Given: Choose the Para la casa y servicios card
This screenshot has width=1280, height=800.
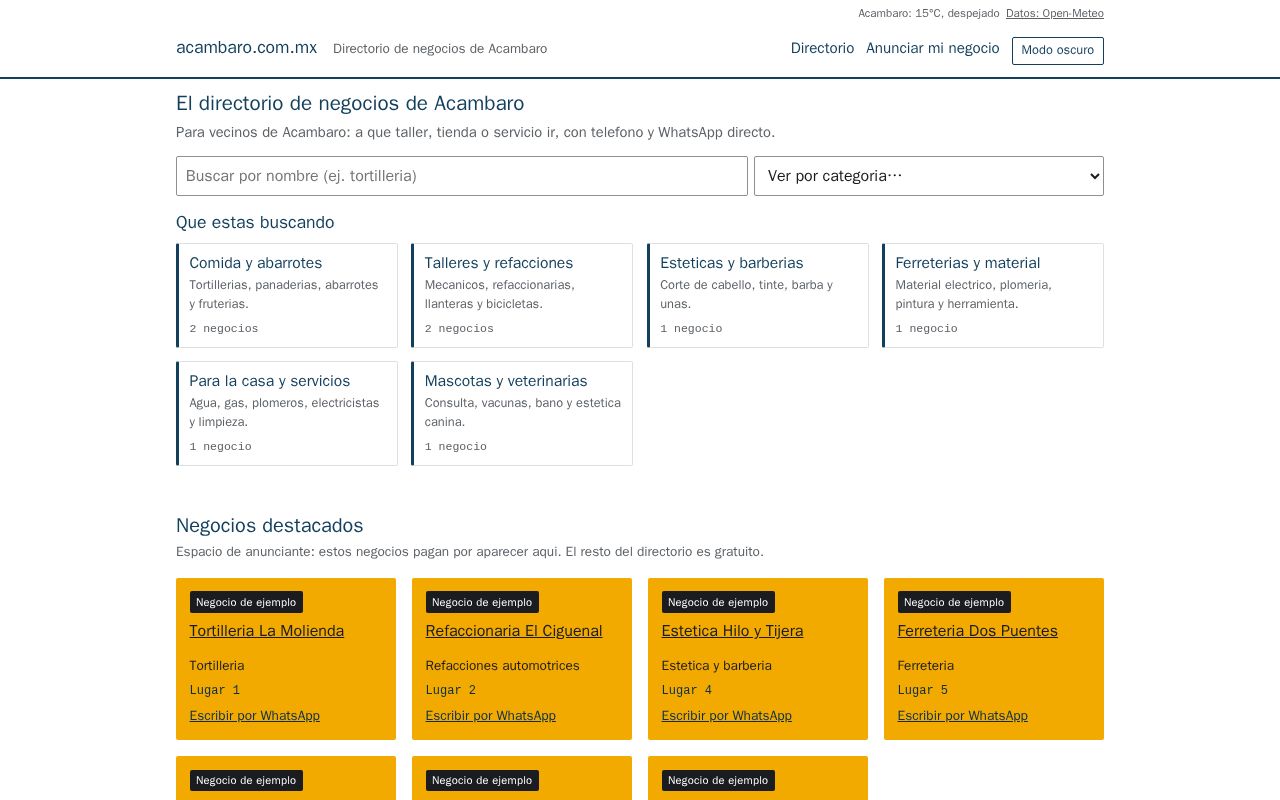Looking at the screenshot, I should point(287,413).
